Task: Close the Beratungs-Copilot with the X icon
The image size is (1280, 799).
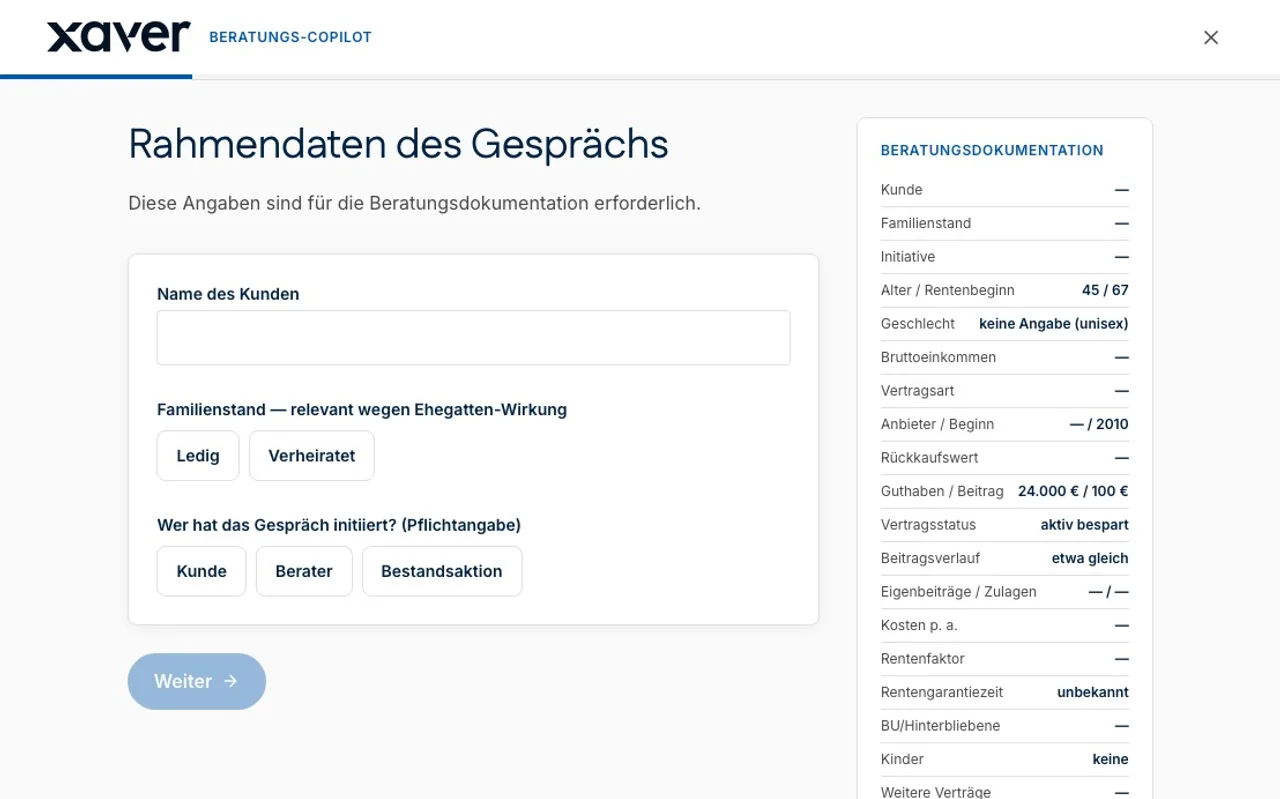Action: [x=1211, y=37]
